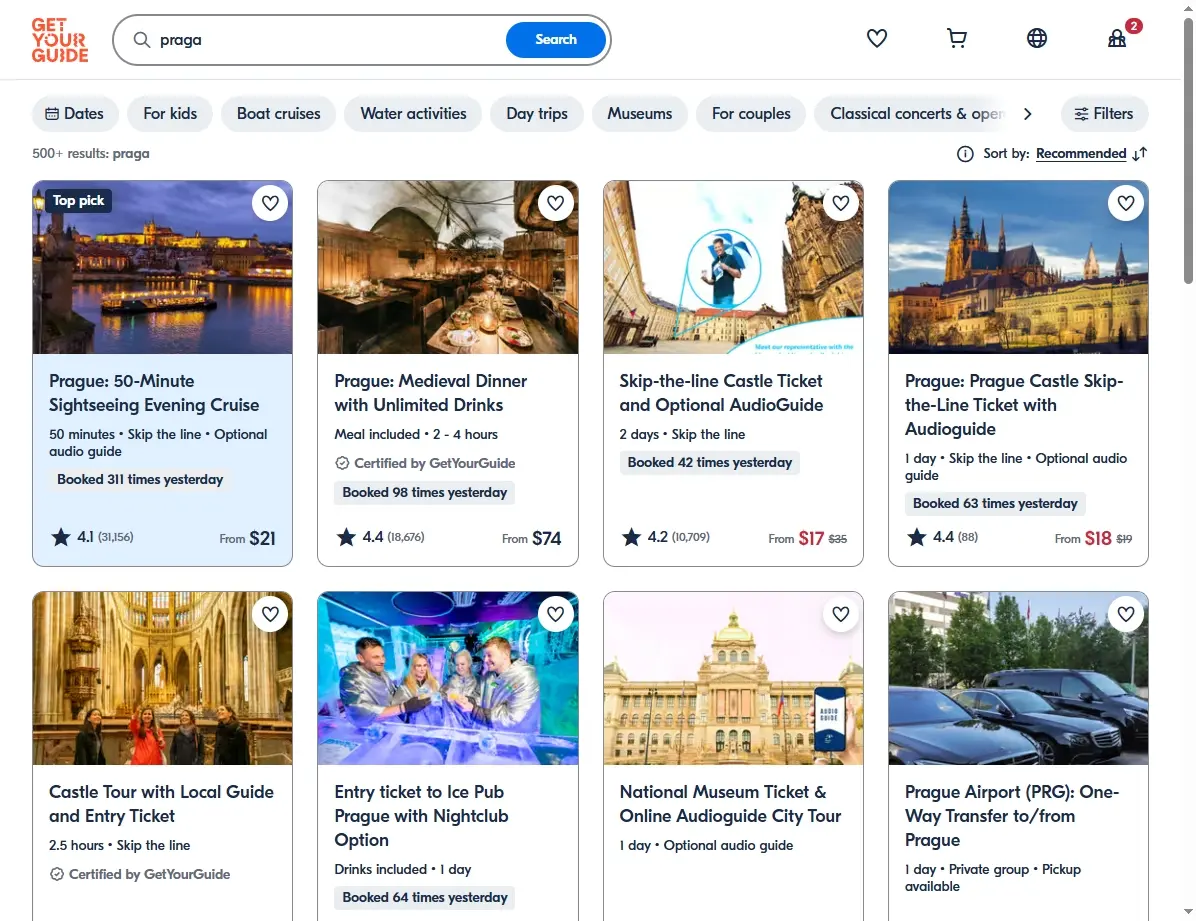
Task: Open the language globe icon
Action: [1037, 38]
